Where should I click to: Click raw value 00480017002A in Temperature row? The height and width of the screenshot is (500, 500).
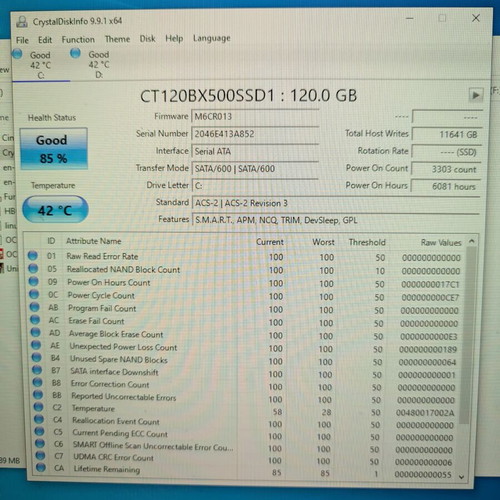425,413
